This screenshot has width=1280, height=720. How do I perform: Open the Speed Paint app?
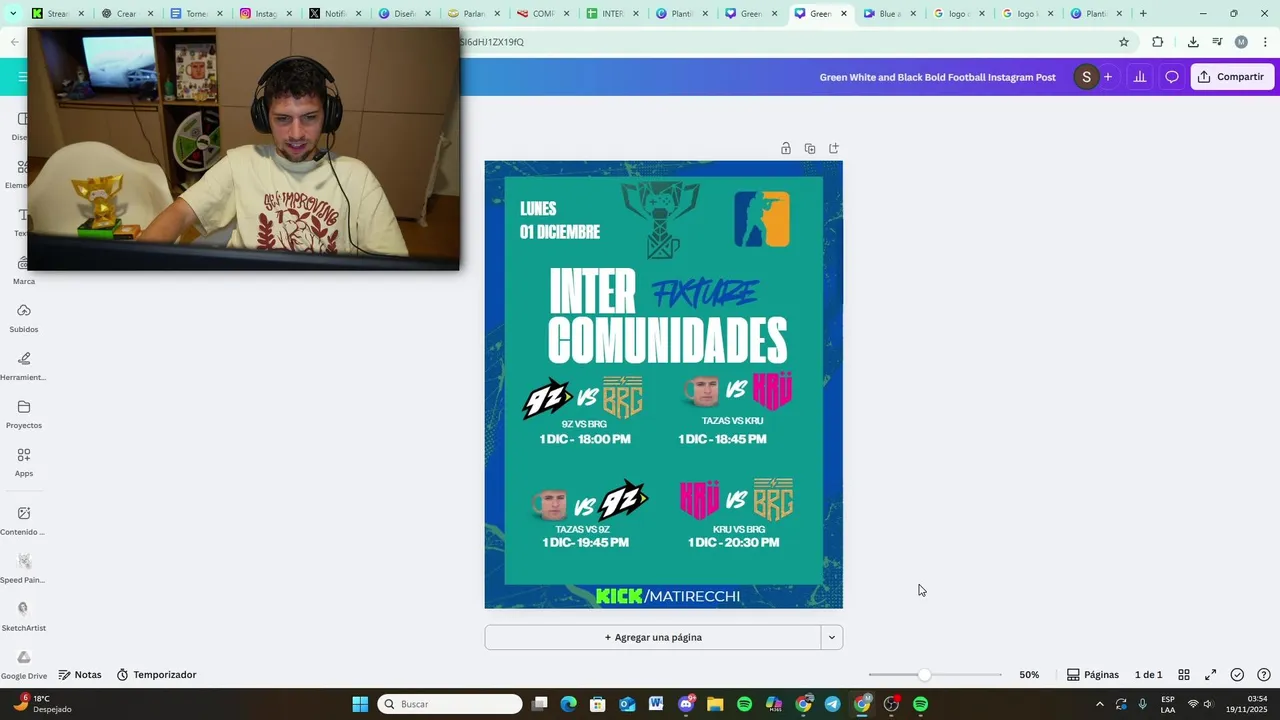(x=23, y=568)
